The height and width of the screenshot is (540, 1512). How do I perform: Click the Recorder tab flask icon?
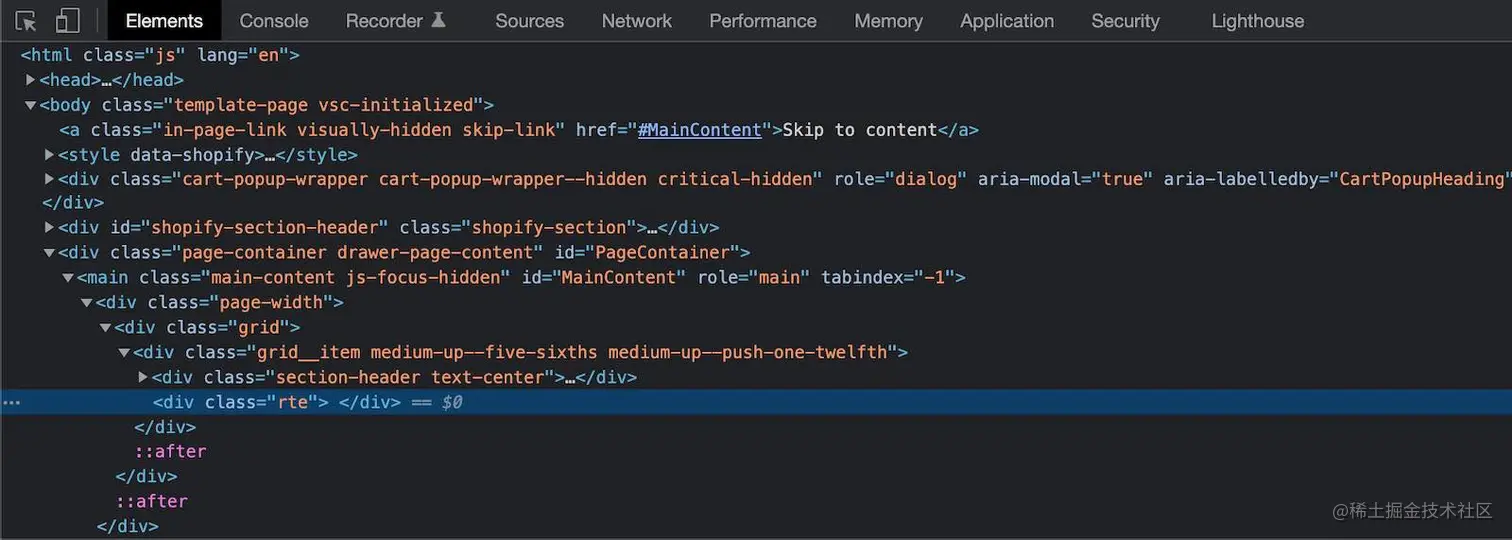pos(438,19)
